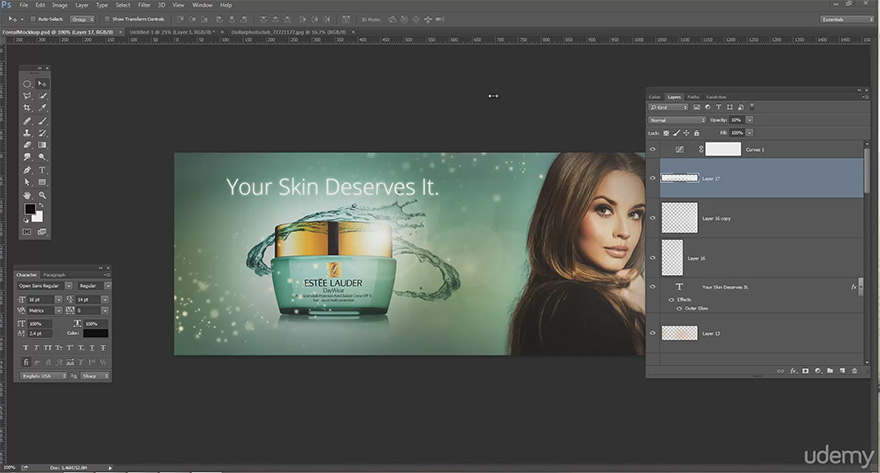
Task: Open the Opacity slider arrow
Action: 749,120
